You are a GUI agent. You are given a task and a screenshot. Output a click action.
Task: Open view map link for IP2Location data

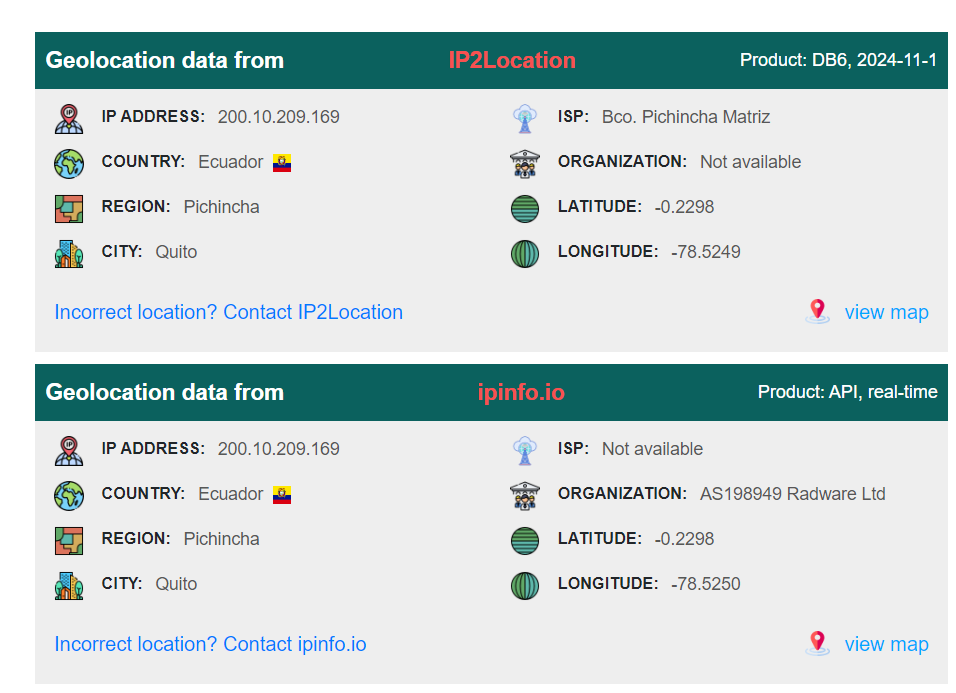pos(886,312)
